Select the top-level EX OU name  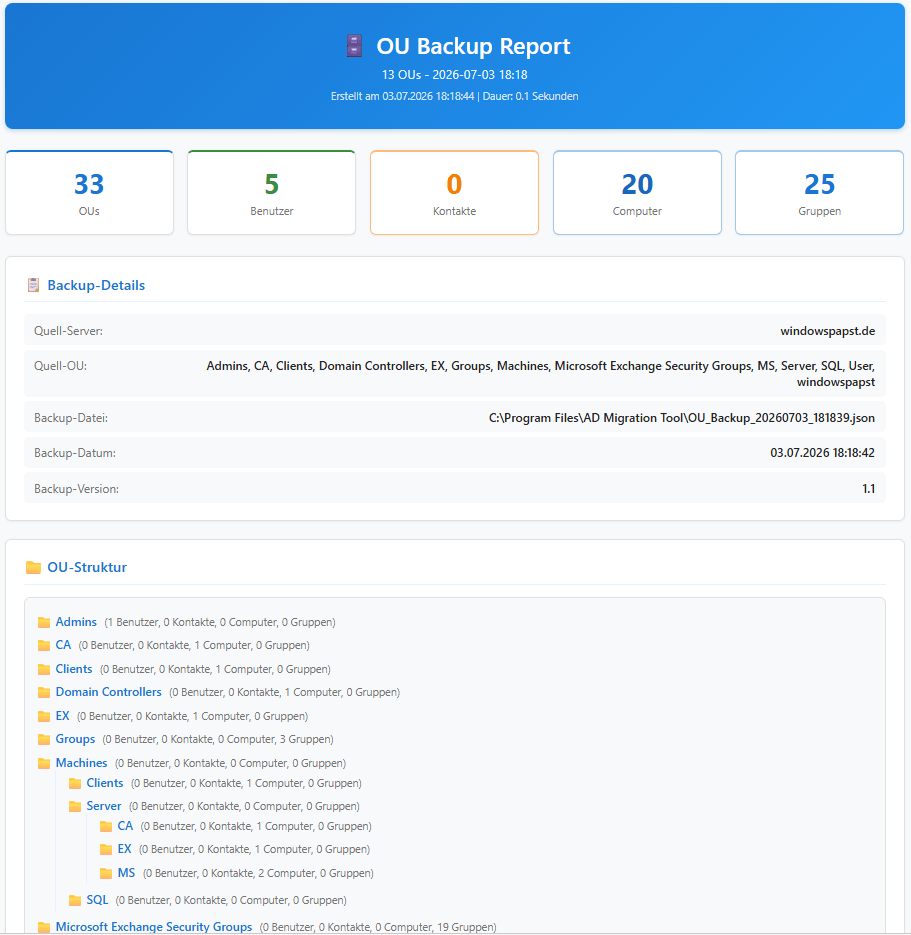[x=63, y=716]
